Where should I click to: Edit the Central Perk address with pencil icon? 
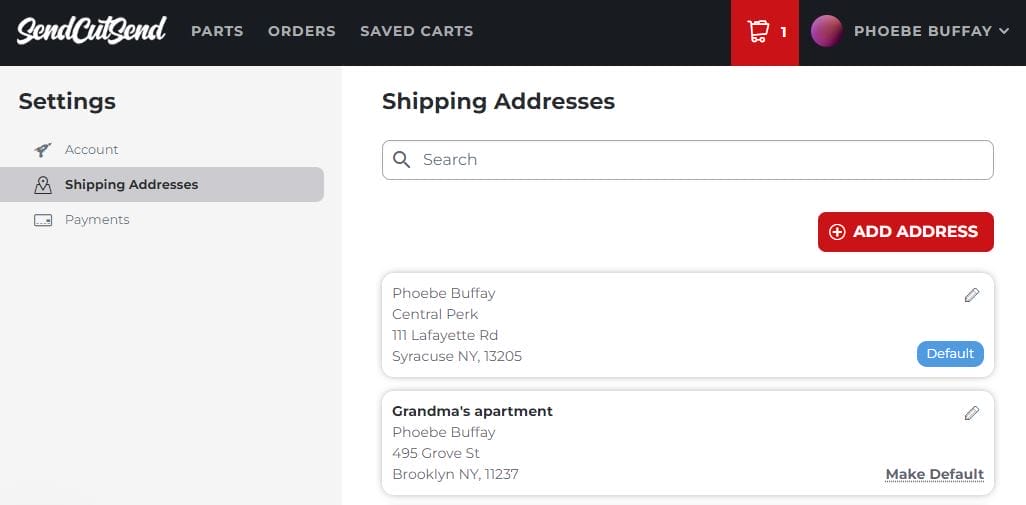click(971, 295)
